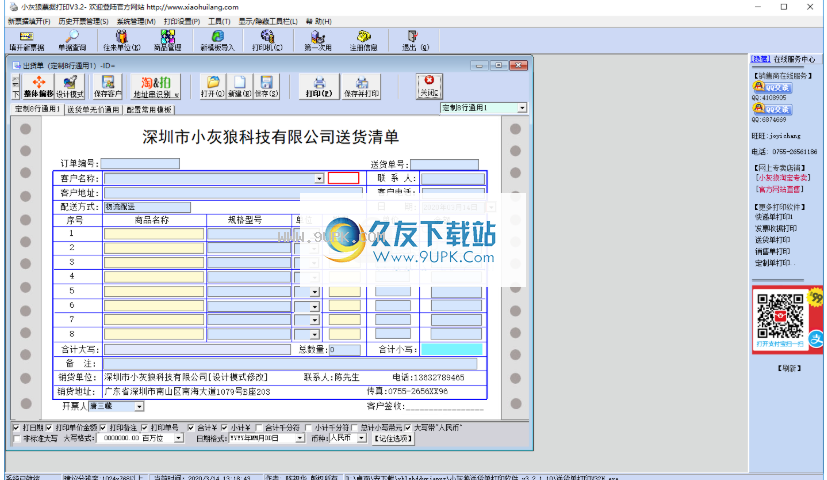Screen dimensions: 827x480
Task: Click the Alipay QR code image
Action: [x=780, y=316]
